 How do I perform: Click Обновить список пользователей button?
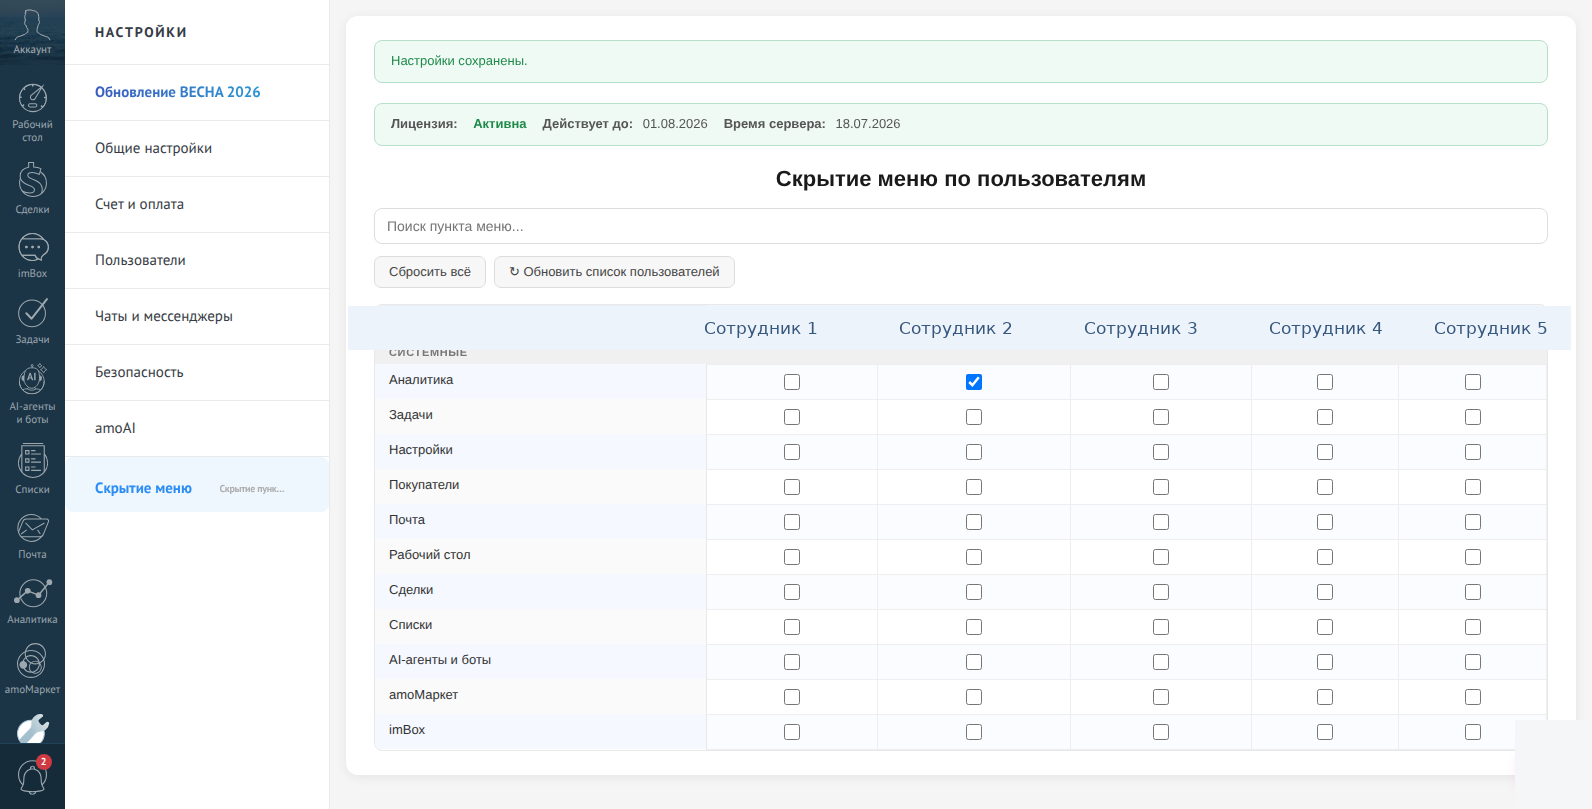tap(614, 272)
